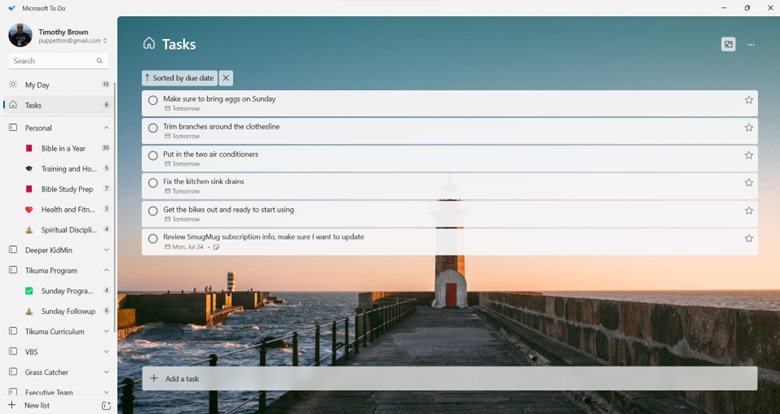Open the 'Training and Ho...' list
Viewport: 780px width, 414px height.
(67, 169)
